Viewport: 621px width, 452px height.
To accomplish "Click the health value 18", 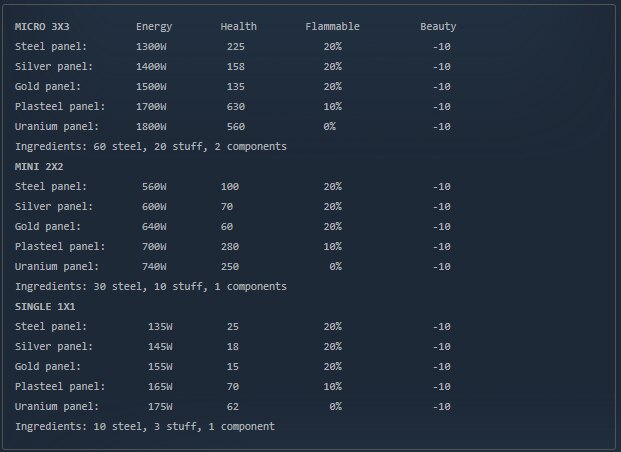I will (x=233, y=347).
